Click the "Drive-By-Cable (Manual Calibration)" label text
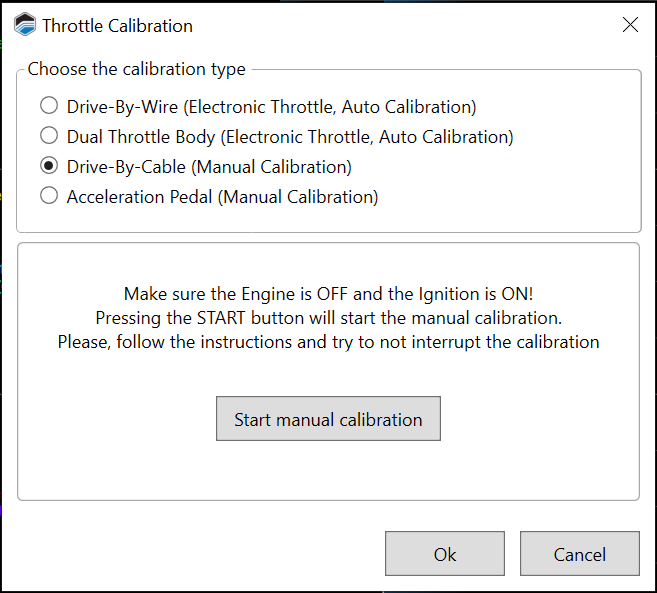 click(x=209, y=166)
